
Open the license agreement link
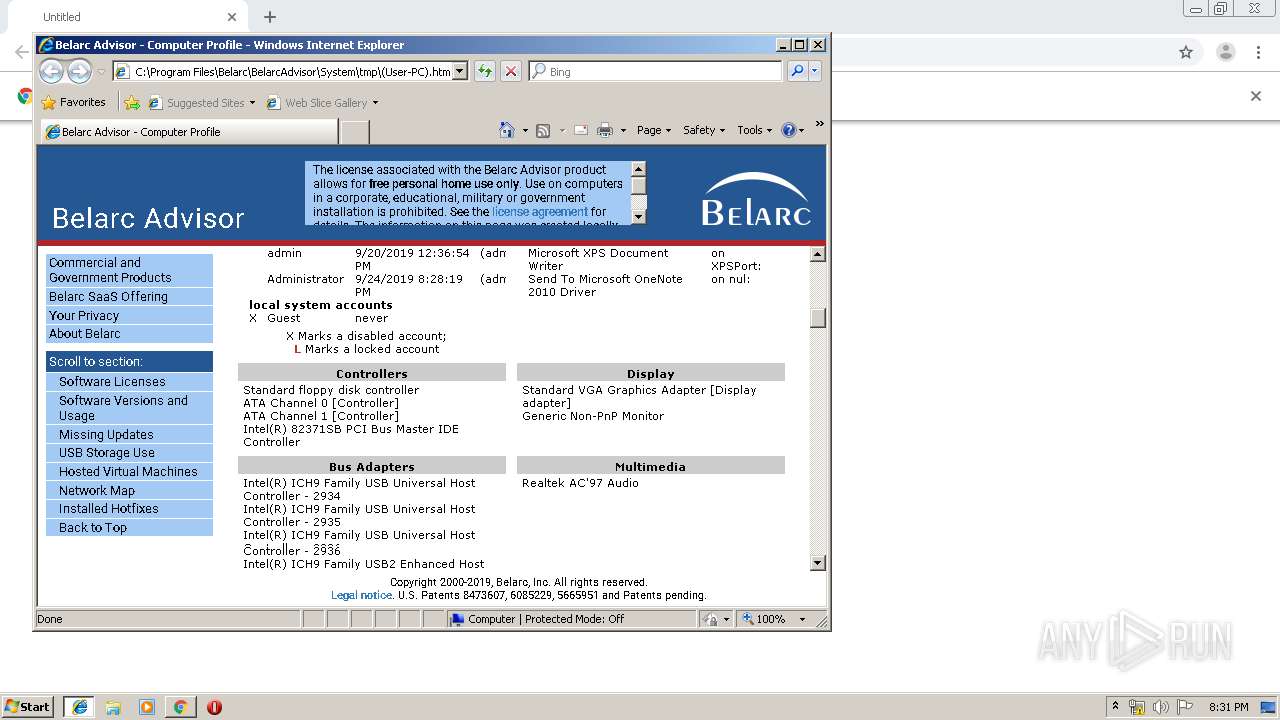pyautogui.click(x=540, y=212)
